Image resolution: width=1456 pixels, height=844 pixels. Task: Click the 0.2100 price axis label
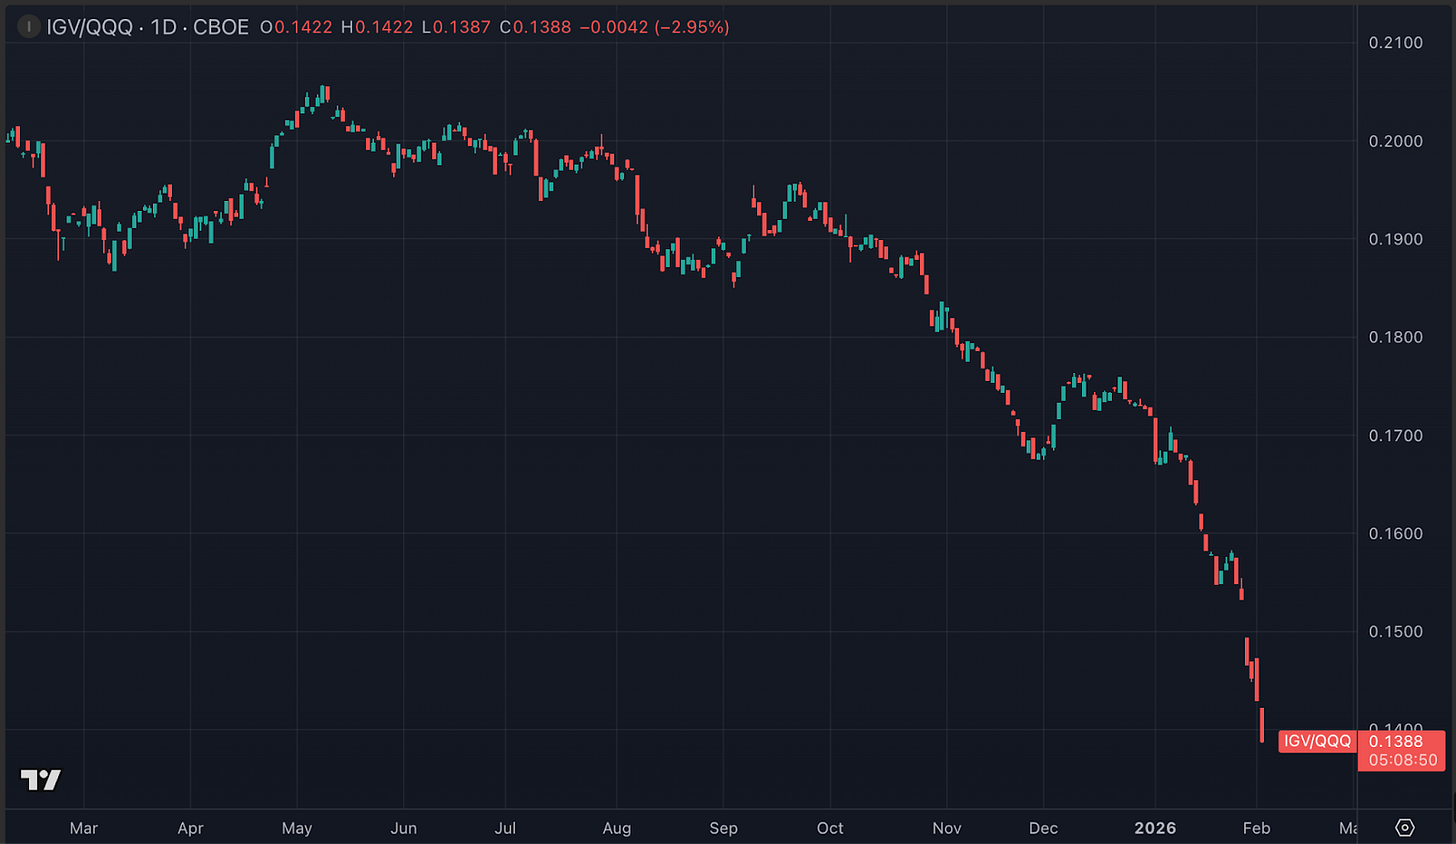pyautogui.click(x=1396, y=43)
